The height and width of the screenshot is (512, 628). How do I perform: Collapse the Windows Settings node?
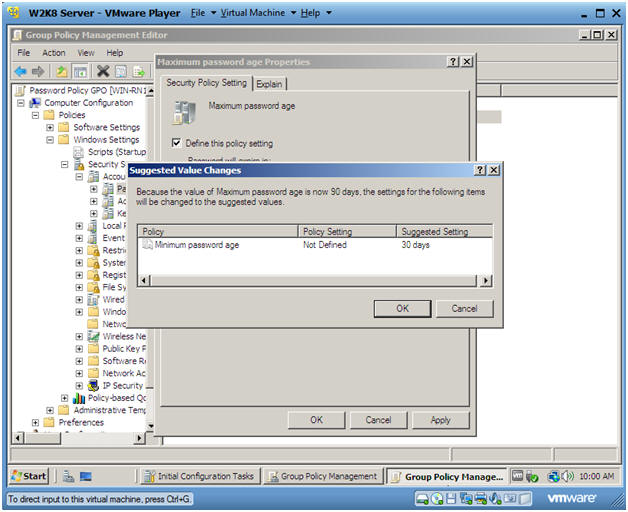point(50,140)
